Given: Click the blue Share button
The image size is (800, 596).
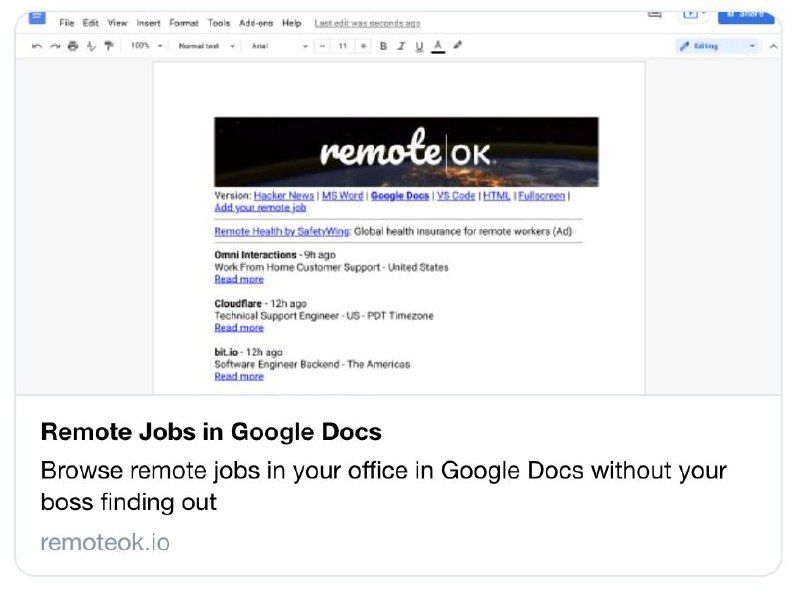Looking at the screenshot, I should tap(746, 16).
